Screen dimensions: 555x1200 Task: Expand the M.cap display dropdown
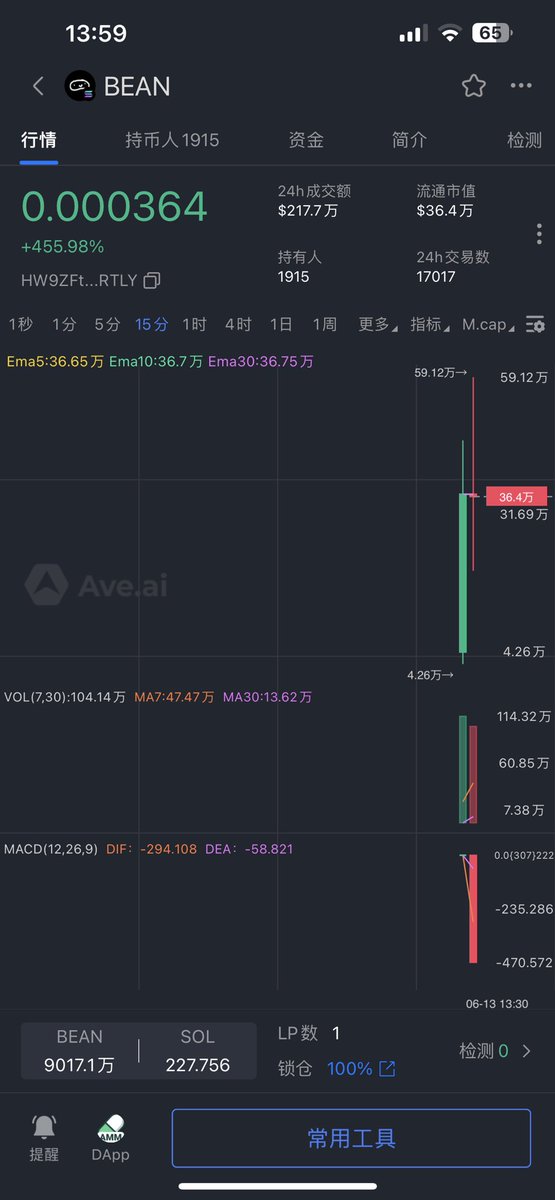pos(489,324)
